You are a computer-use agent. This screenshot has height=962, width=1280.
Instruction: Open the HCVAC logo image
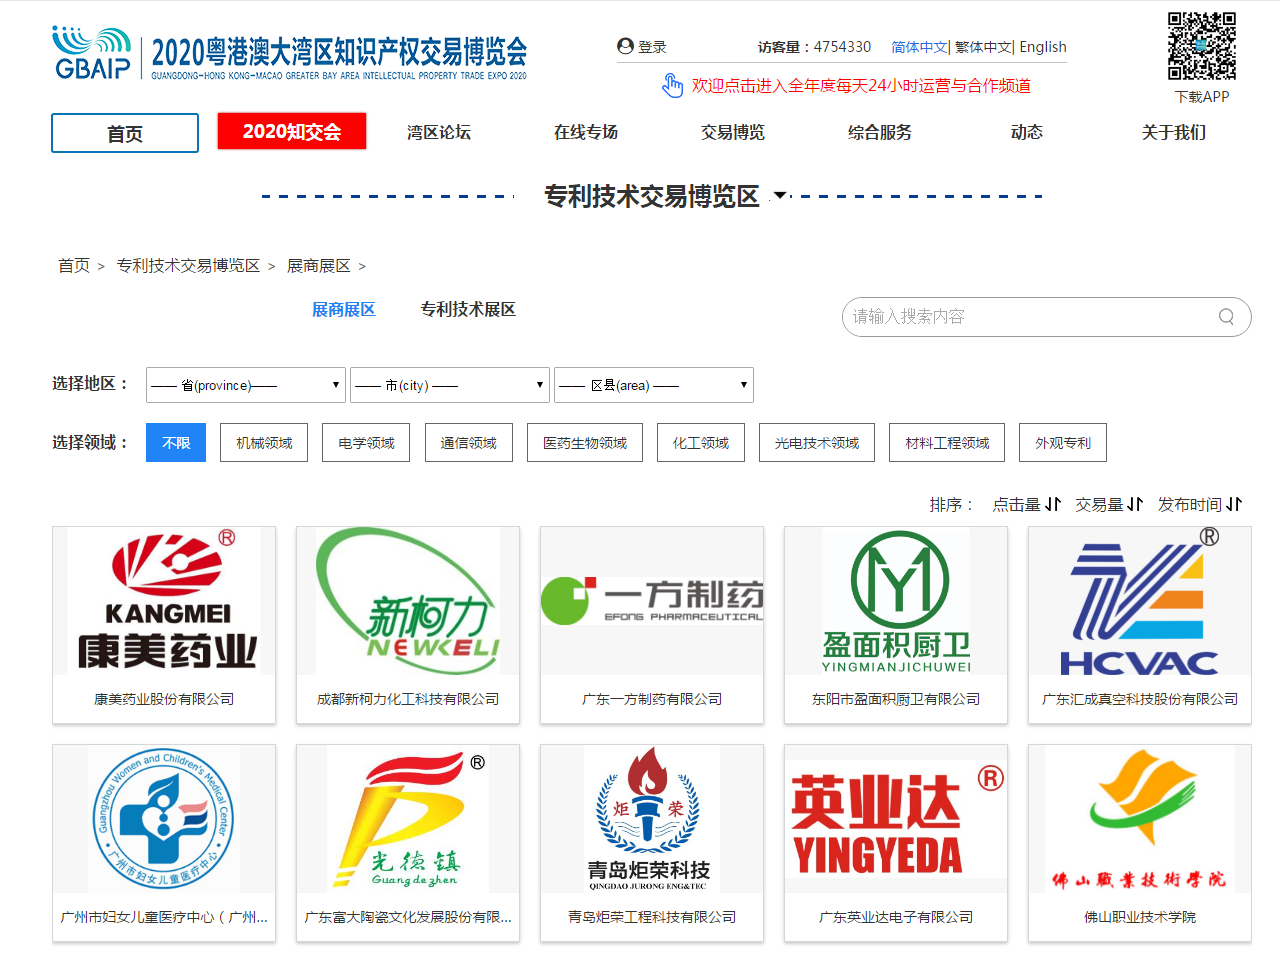1140,601
